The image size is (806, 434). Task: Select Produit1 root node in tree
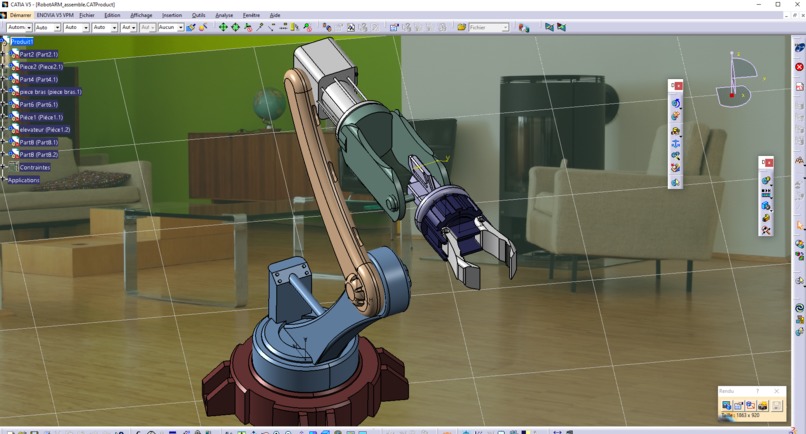22,42
